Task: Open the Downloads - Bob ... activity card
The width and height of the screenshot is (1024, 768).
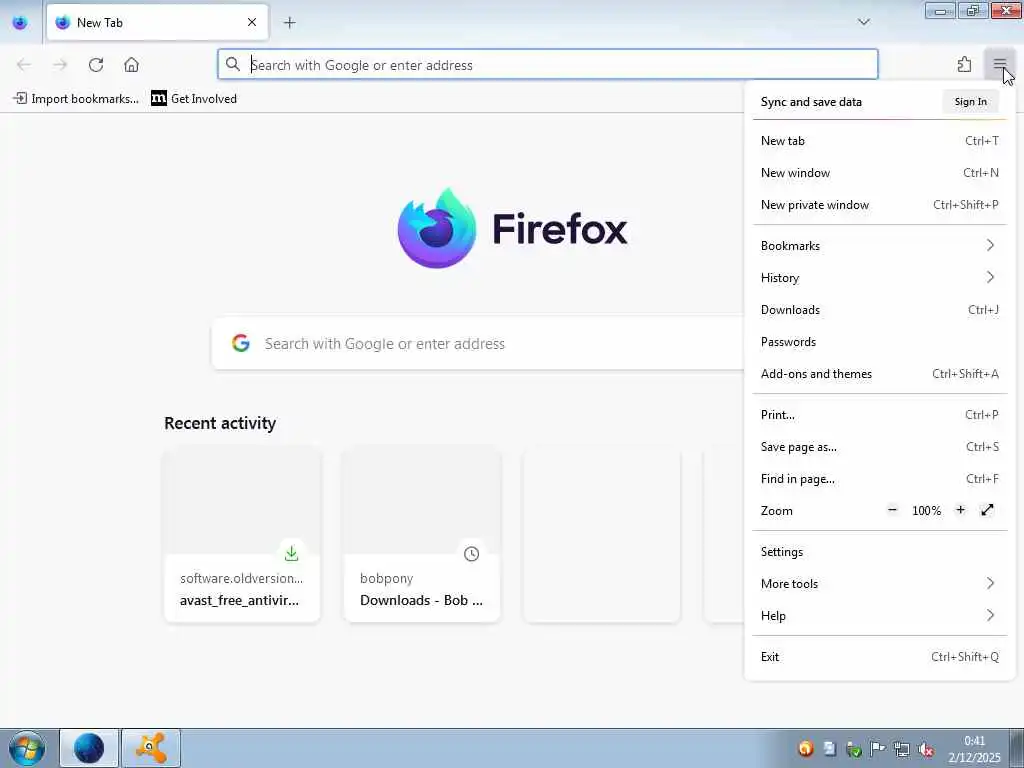Action: tap(422, 535)
